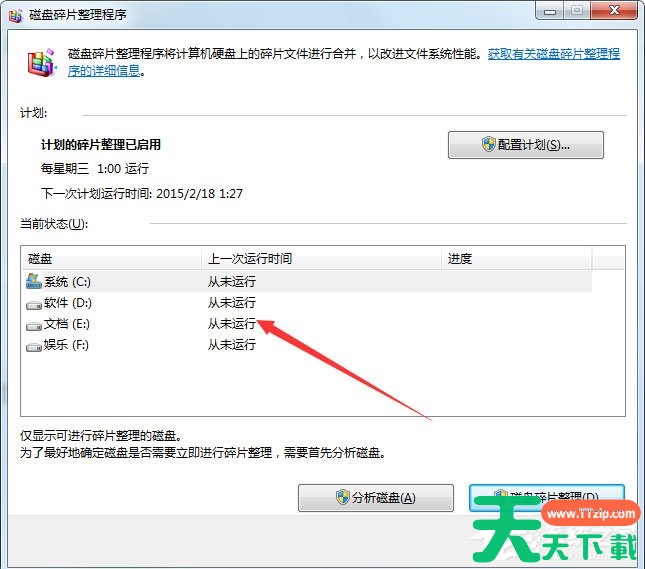Select the 娱乐 (F:) drive icon

click(34, 345)
